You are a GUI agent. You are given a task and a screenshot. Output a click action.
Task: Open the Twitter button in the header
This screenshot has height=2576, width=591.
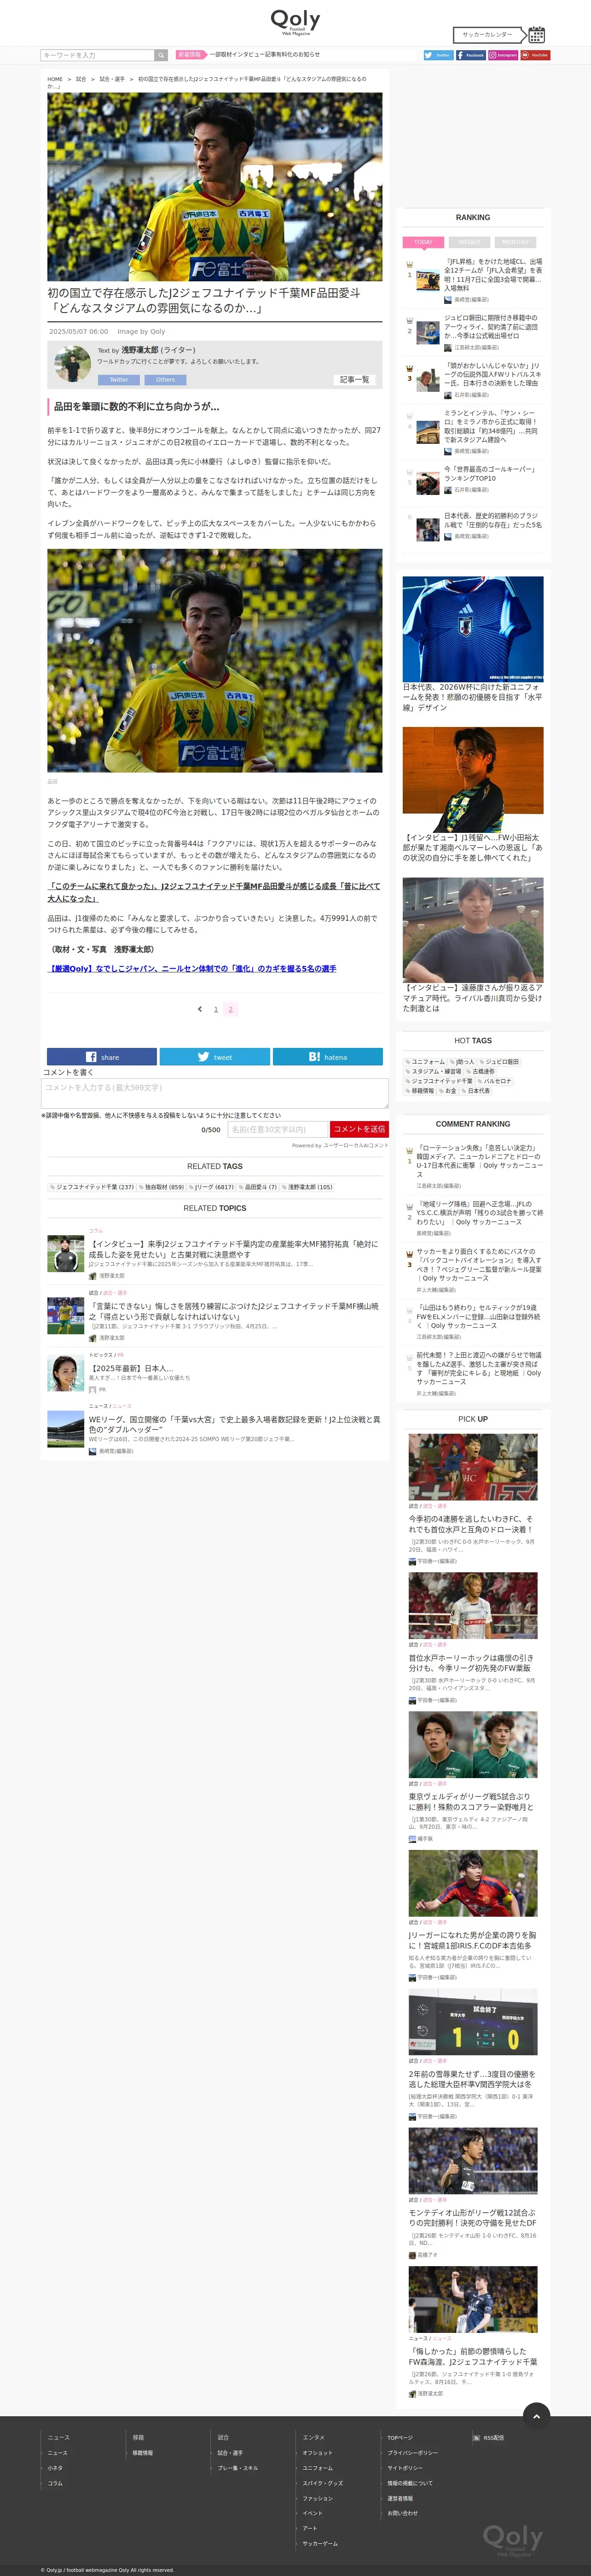click(x=438, y=55)
